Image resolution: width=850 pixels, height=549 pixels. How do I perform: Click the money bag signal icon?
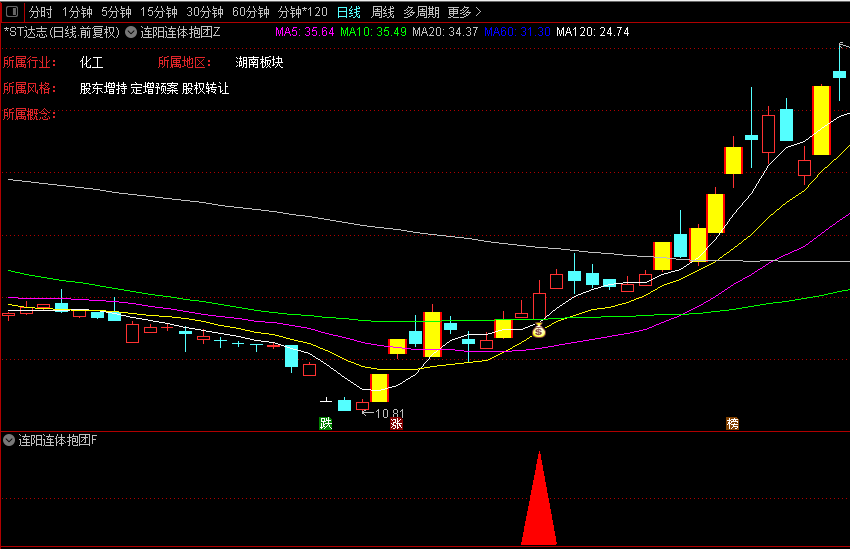coord(538,330)
